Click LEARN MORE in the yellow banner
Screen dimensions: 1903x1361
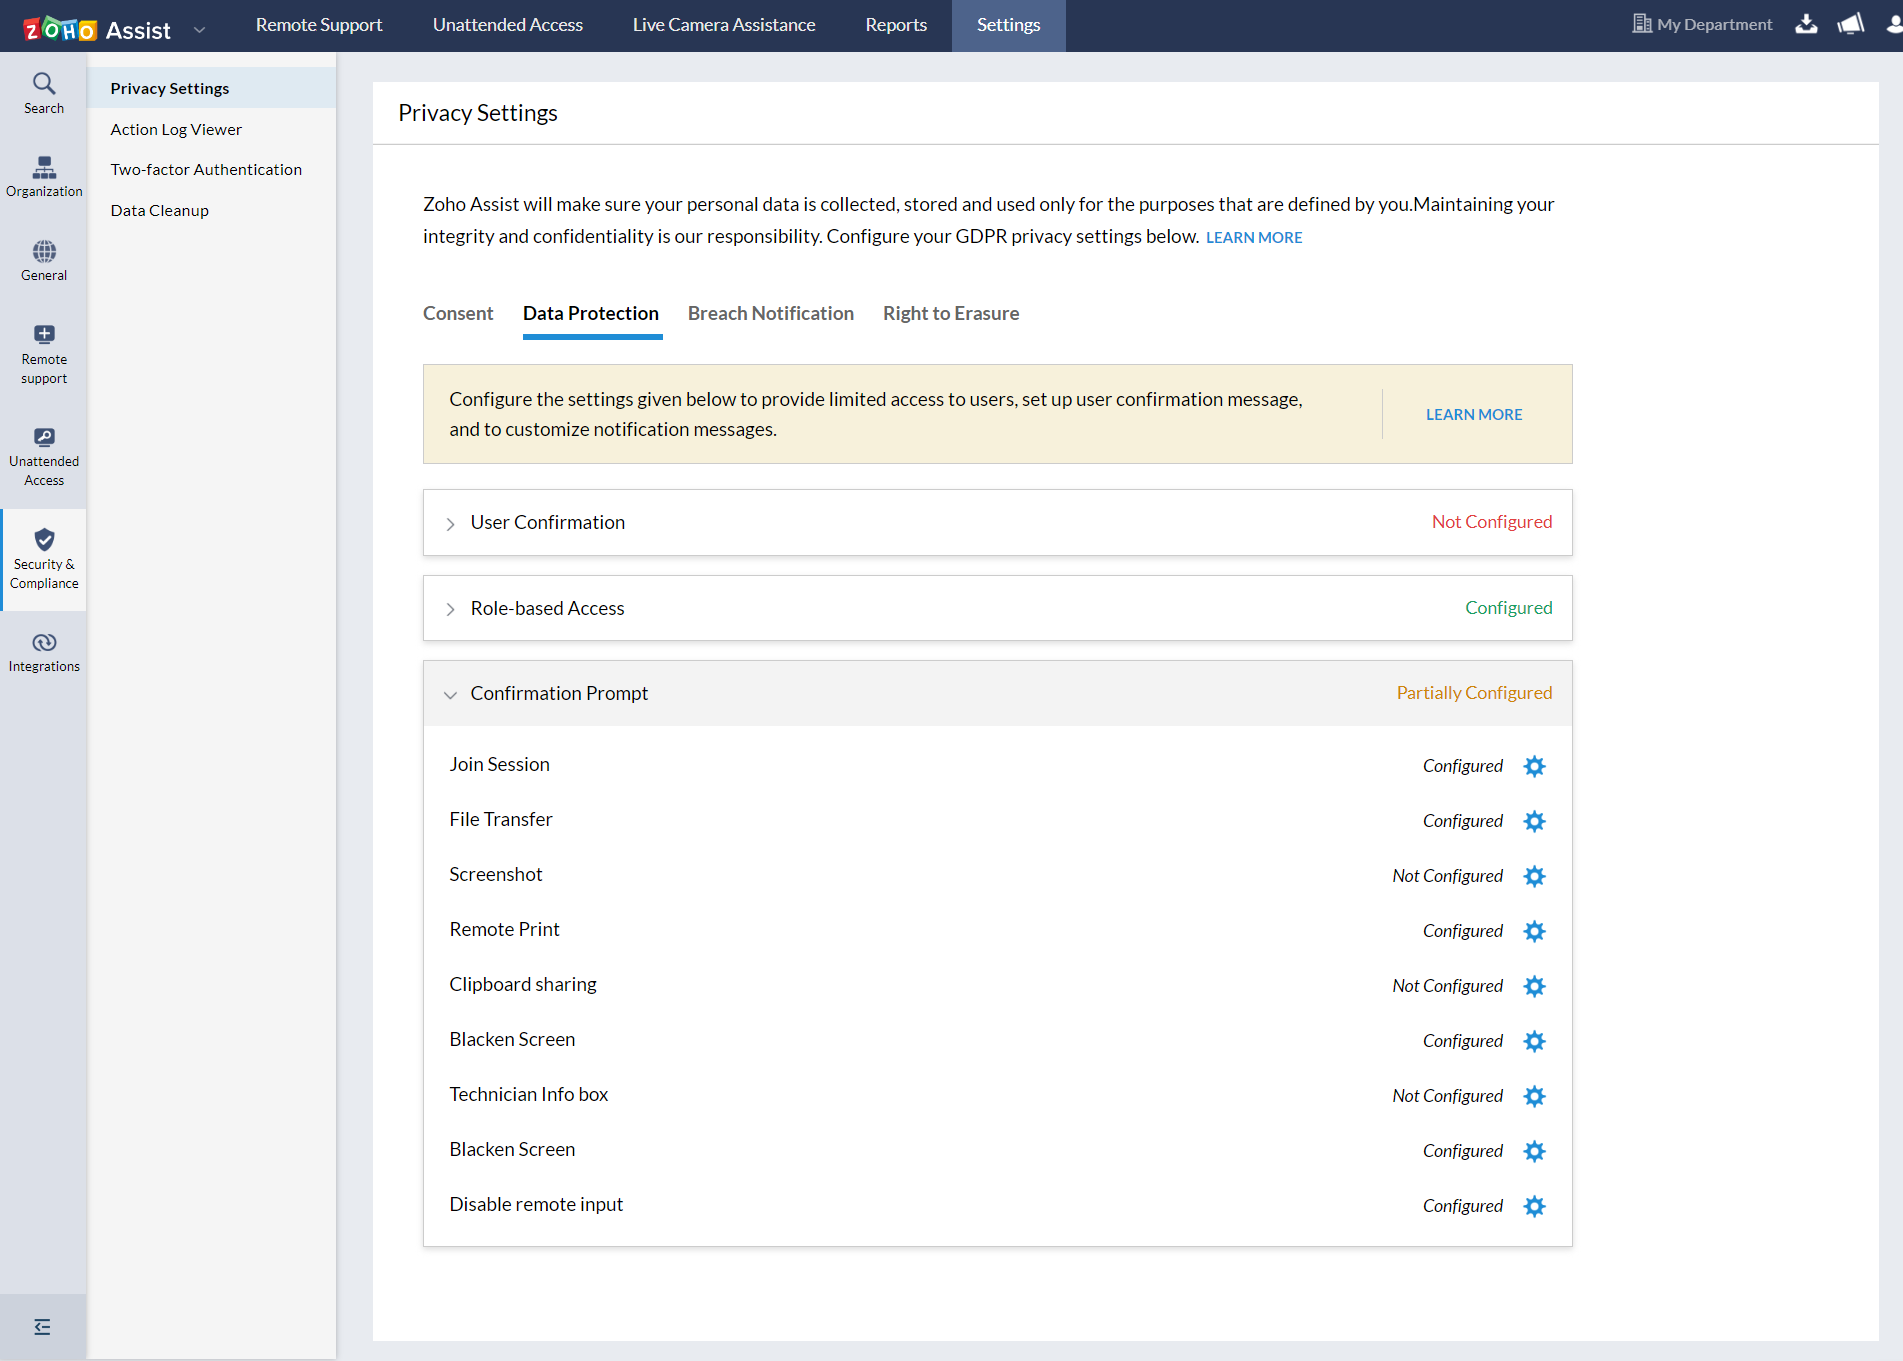pyautogui.click(x=1474, y=413)
